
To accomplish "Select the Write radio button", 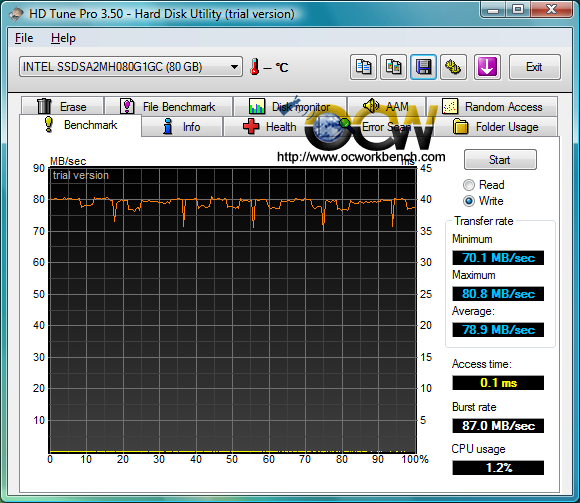I will click(x=469, y=201).
